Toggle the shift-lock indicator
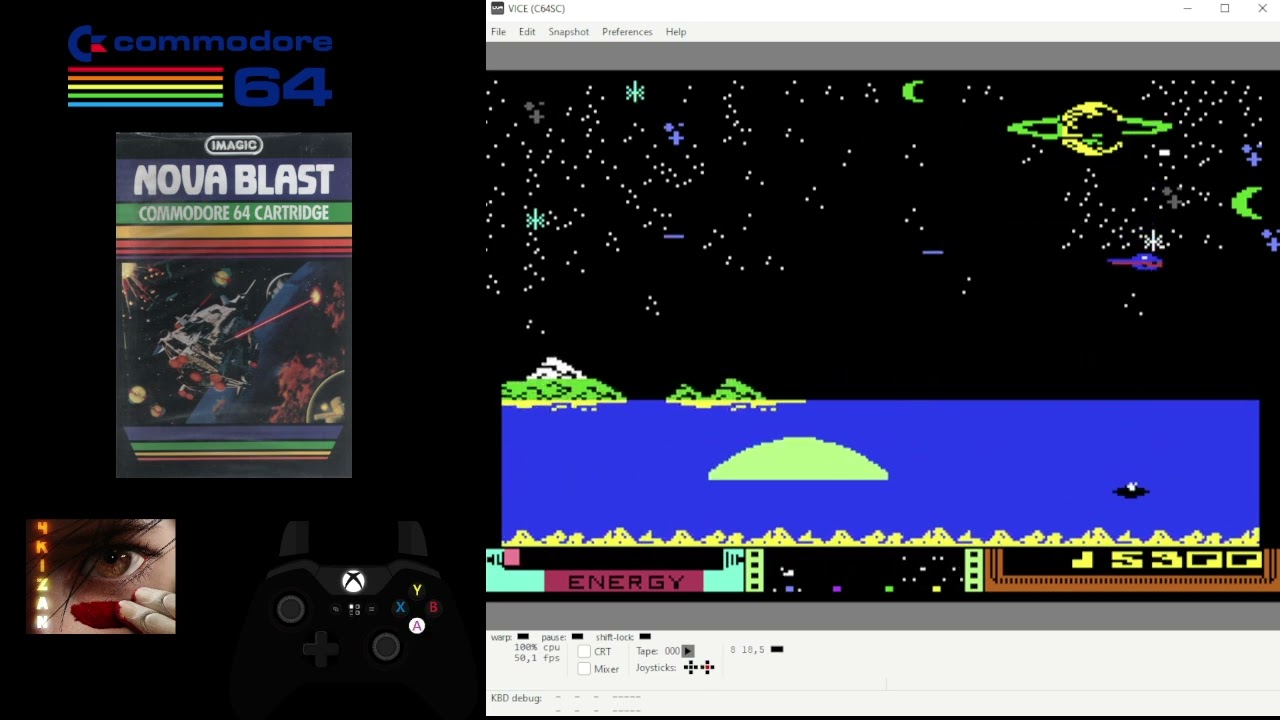1280x720 pixels. (645, 637)
